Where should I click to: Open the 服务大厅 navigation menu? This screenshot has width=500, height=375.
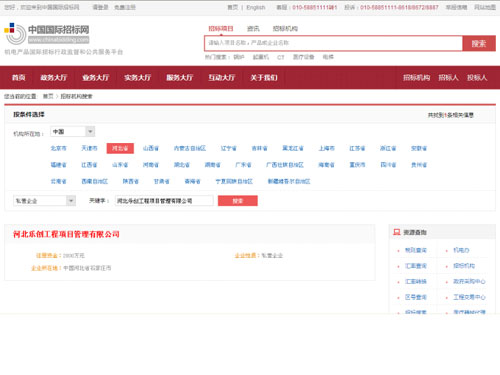180,78
